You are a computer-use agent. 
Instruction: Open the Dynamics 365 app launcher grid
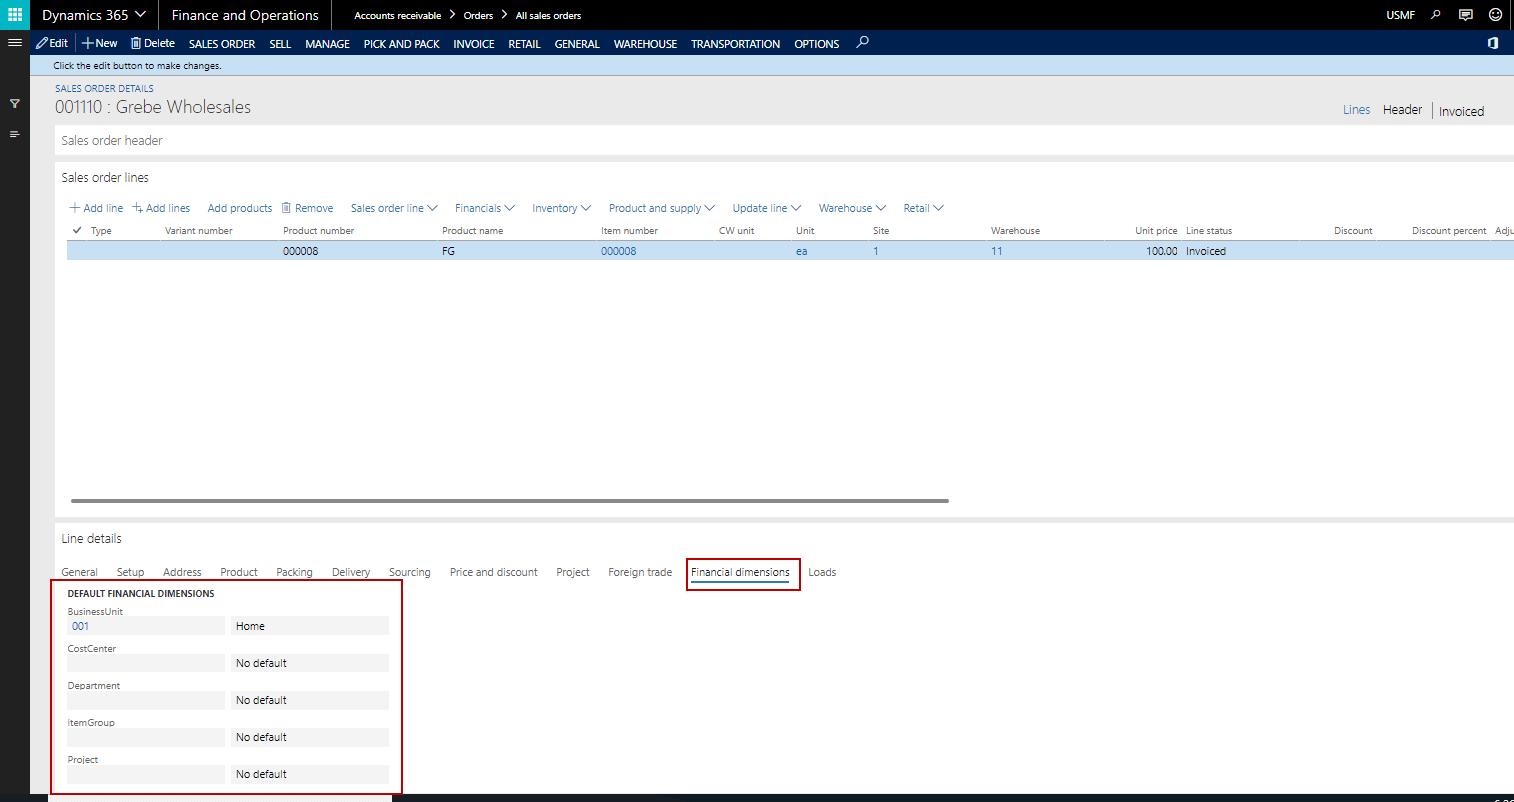point(15,15)
